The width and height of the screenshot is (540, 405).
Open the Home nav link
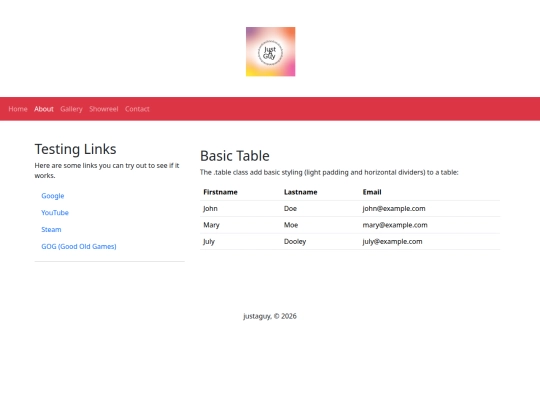[x=18, y=109]
